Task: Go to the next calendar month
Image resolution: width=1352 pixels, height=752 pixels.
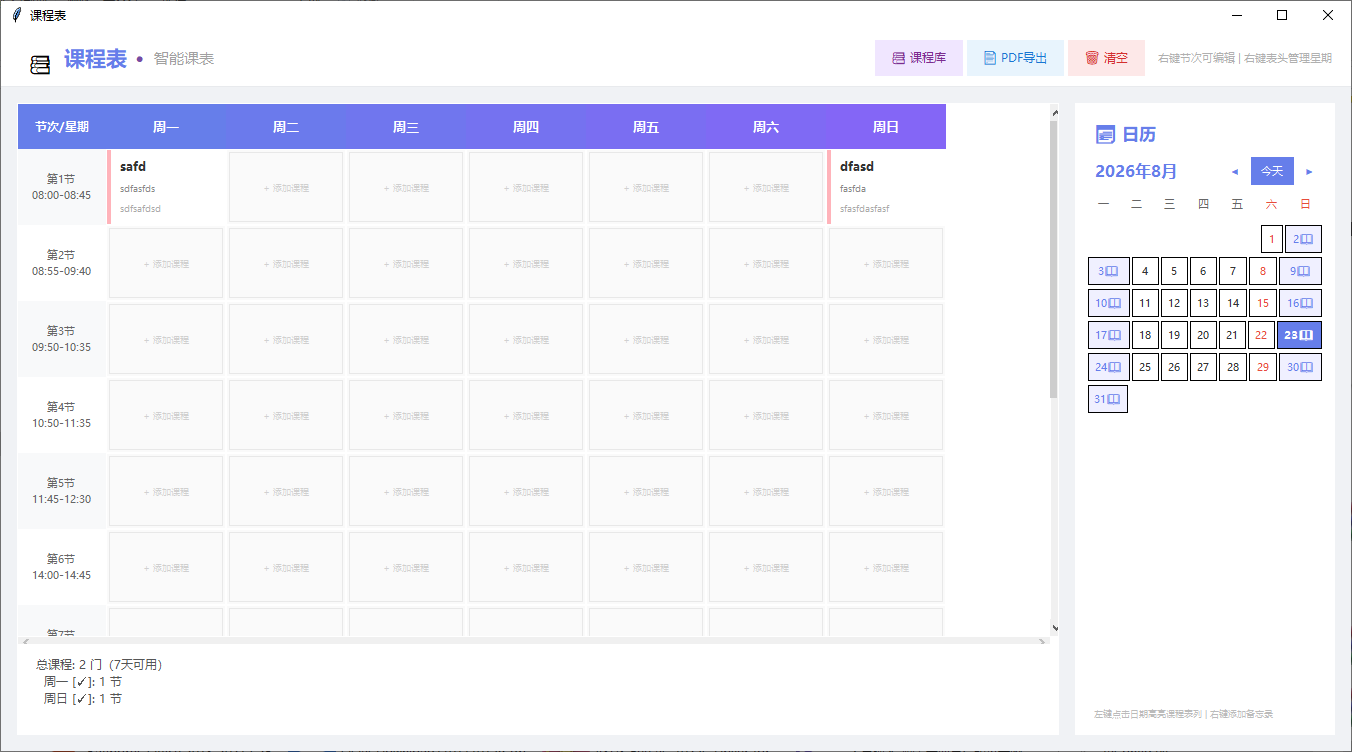Action: pos(1310,171)
